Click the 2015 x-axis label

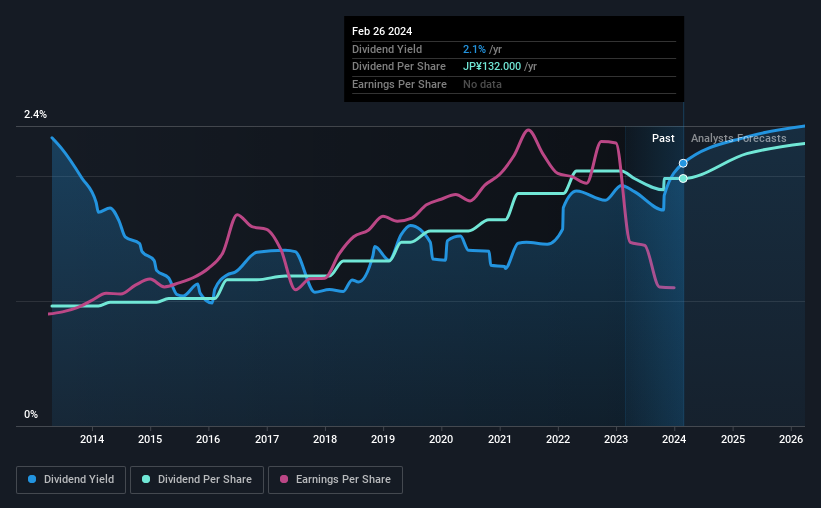tap(150, 439)
